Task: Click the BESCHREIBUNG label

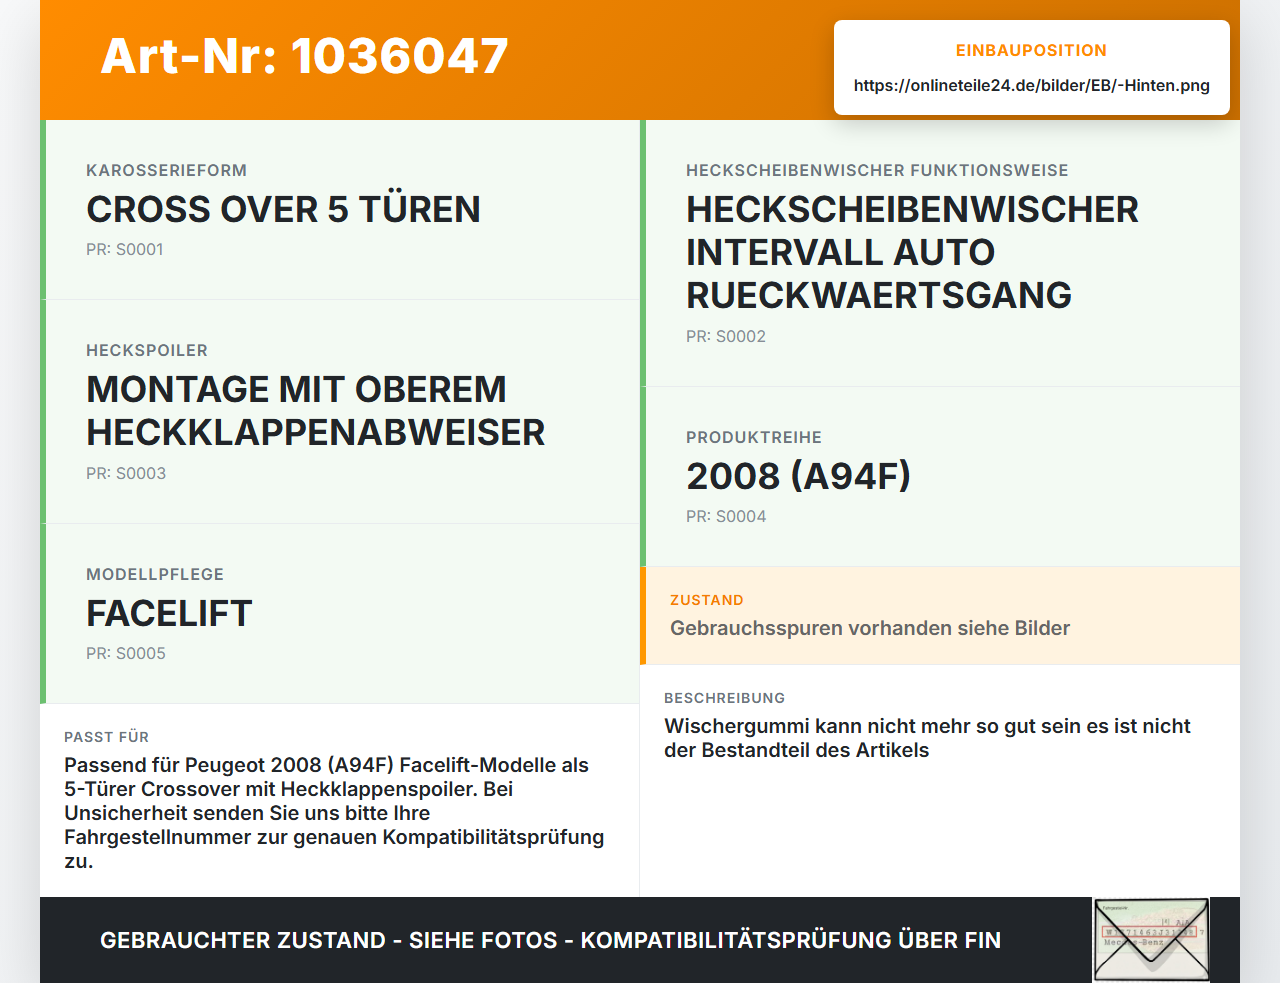Action: 725,698
